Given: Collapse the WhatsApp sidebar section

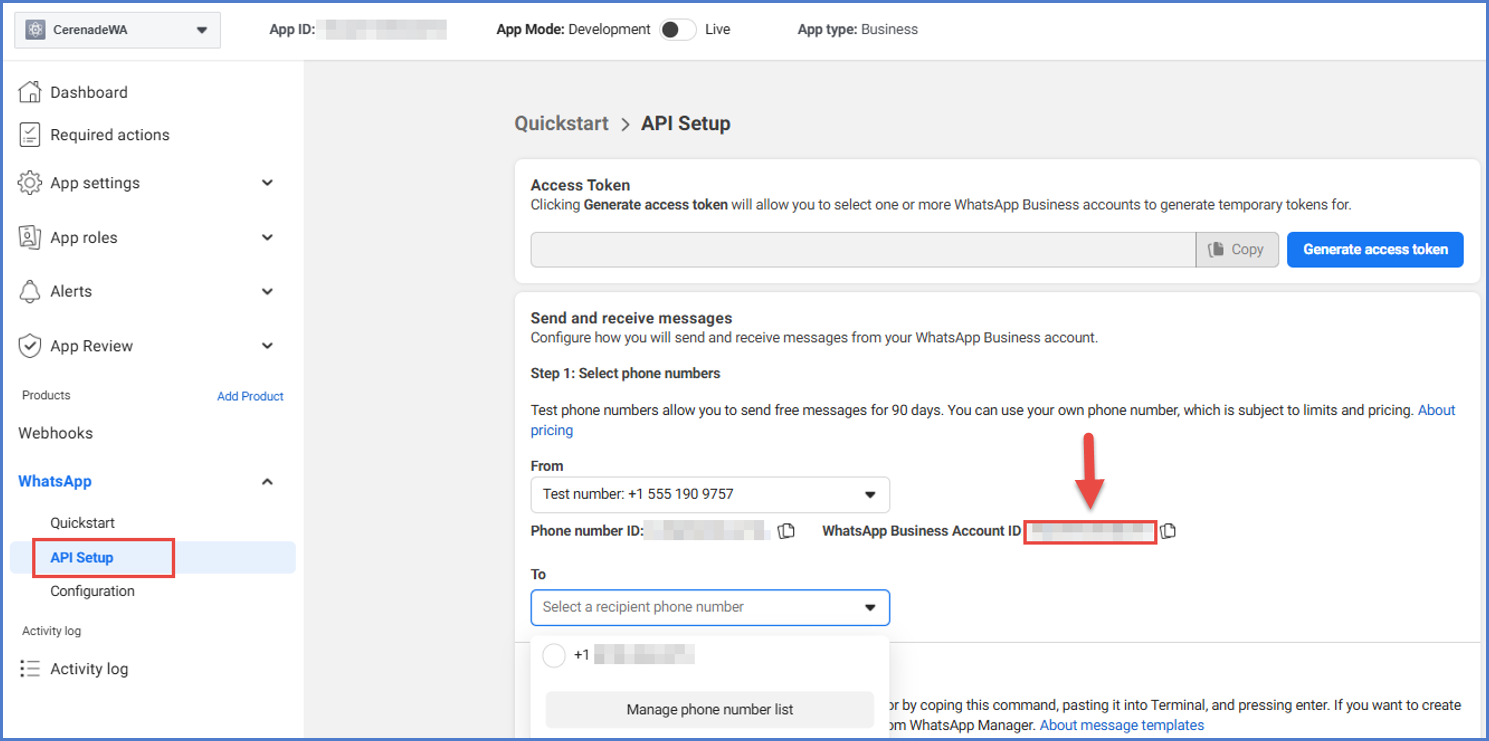Looking at the screenshot, I should click(267, 482).
